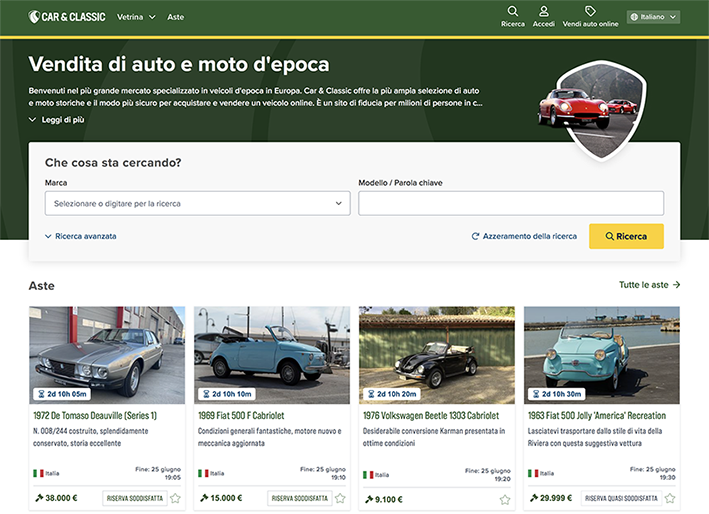
Task: Favorite the Volkswagen Beetle 1303 Cabriolet star
Action: pyautogui.click(x=505, y=500)
